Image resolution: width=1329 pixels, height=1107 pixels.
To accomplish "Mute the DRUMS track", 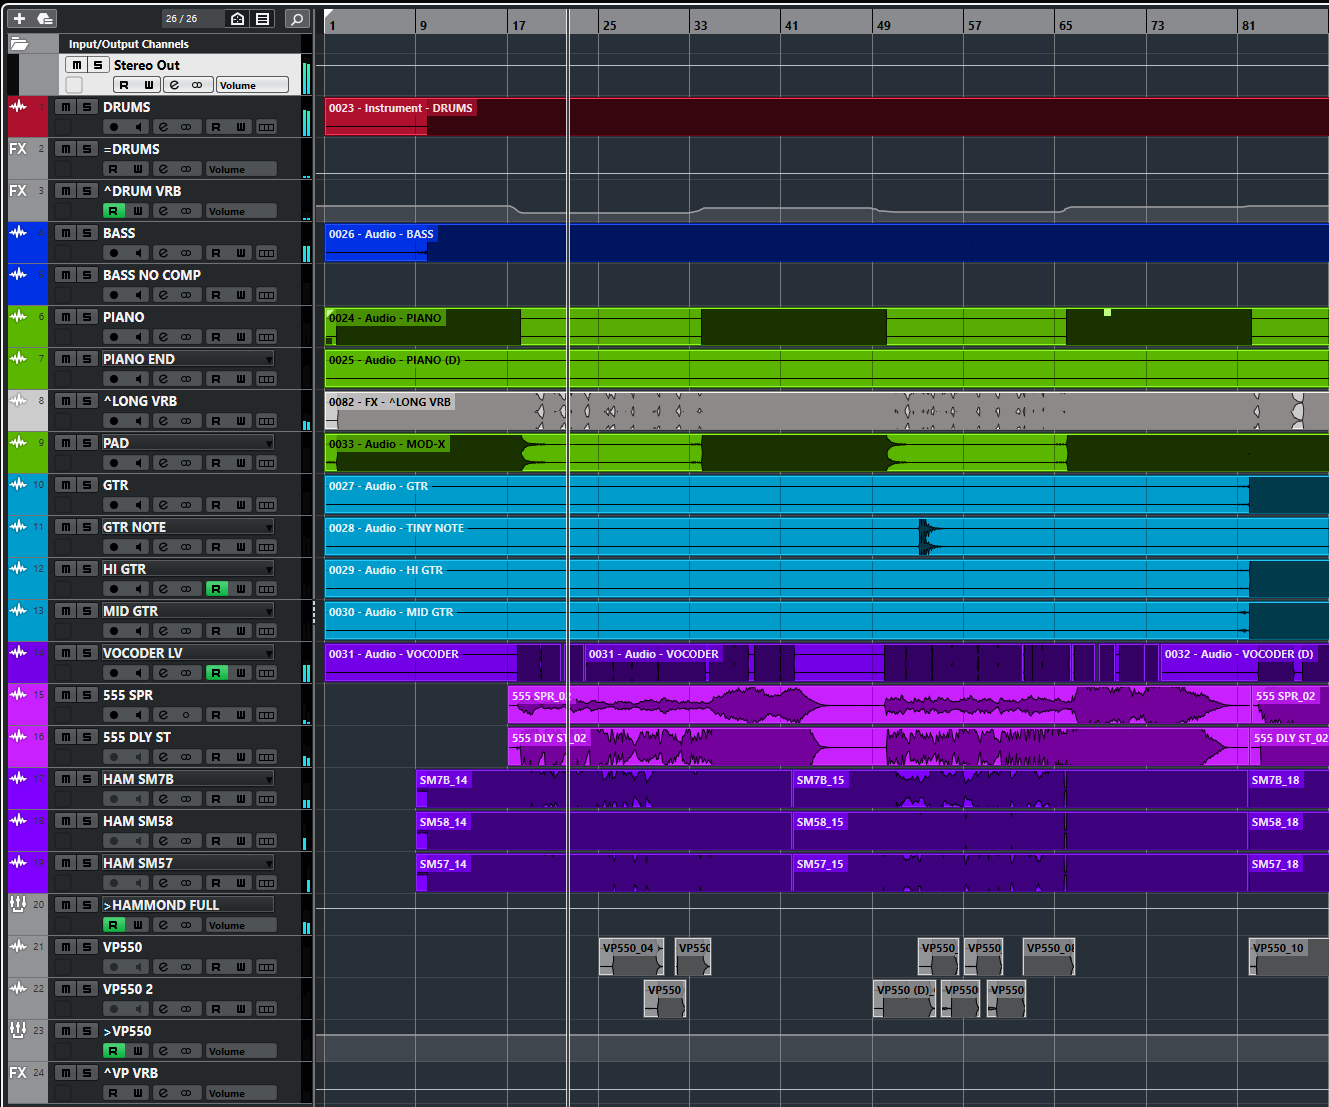I will [x=65, y=107].
